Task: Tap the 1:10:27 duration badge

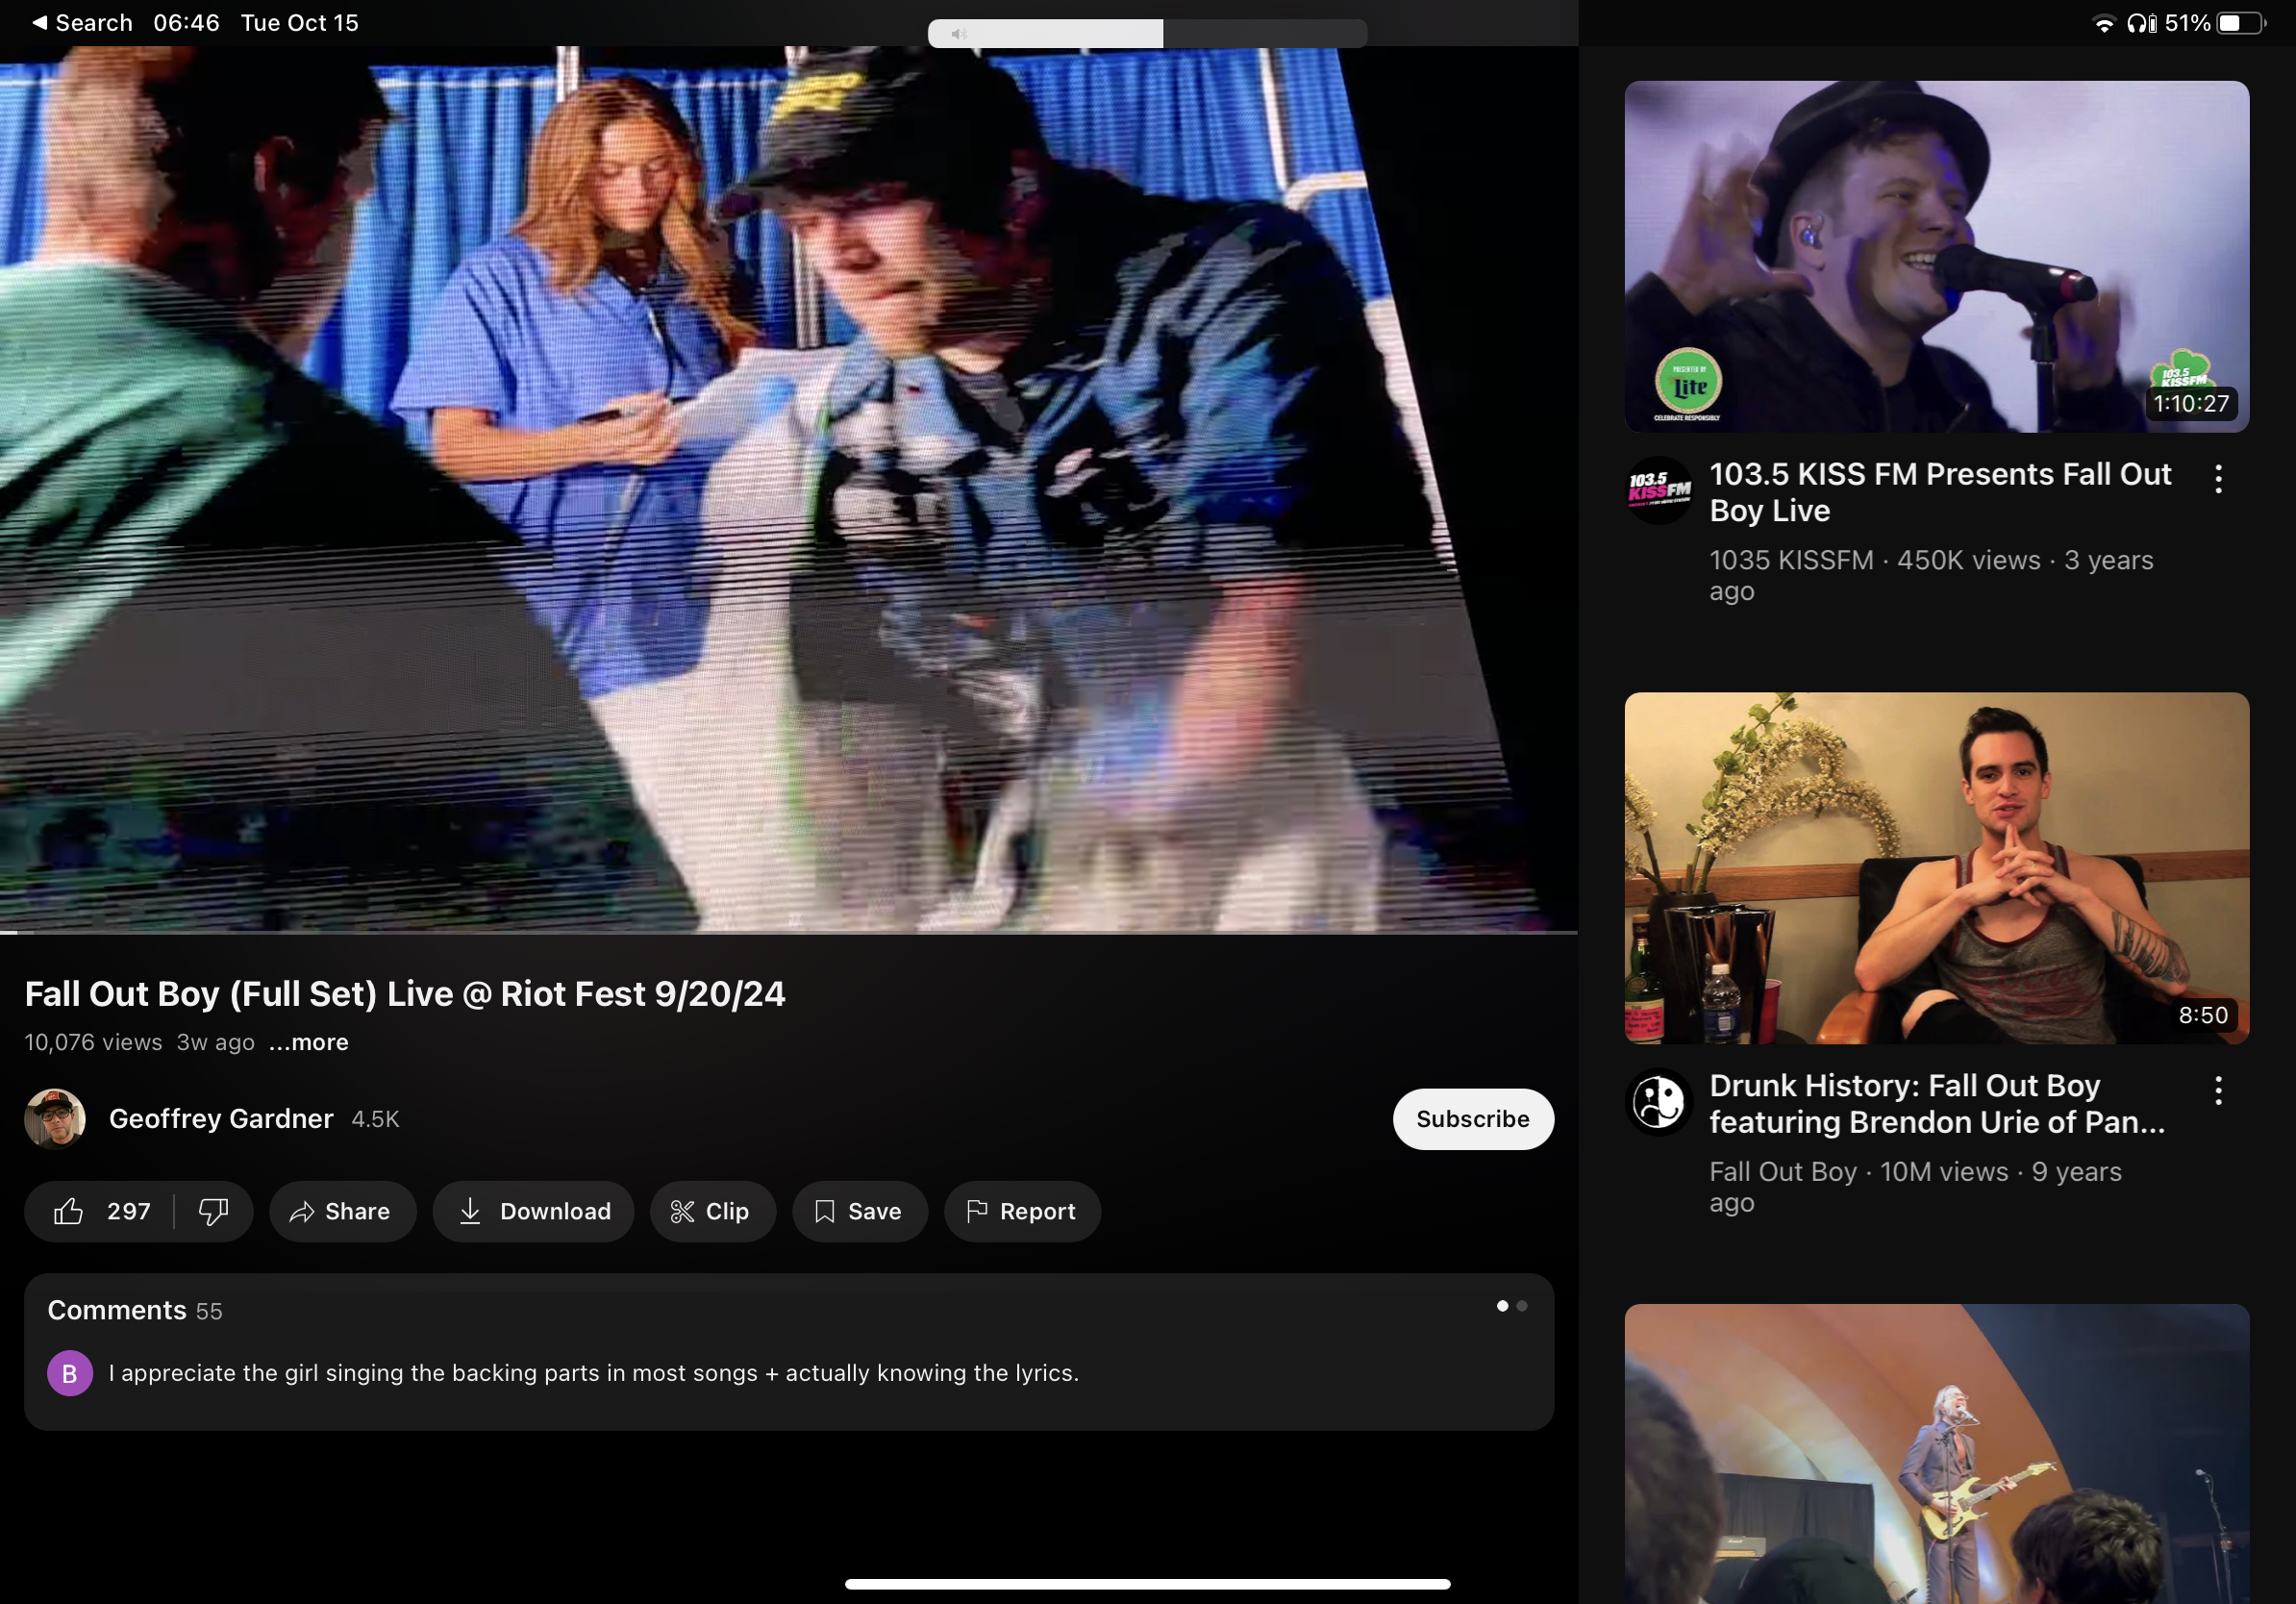Action: (x=2191, y=404)
